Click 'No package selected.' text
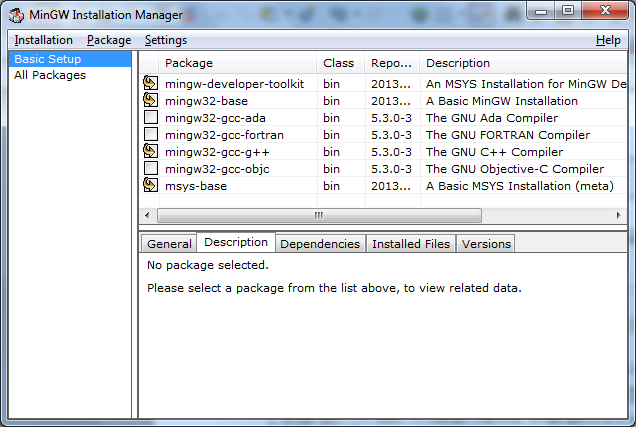This screenshot has height=427, width=636. coord(208,265)
